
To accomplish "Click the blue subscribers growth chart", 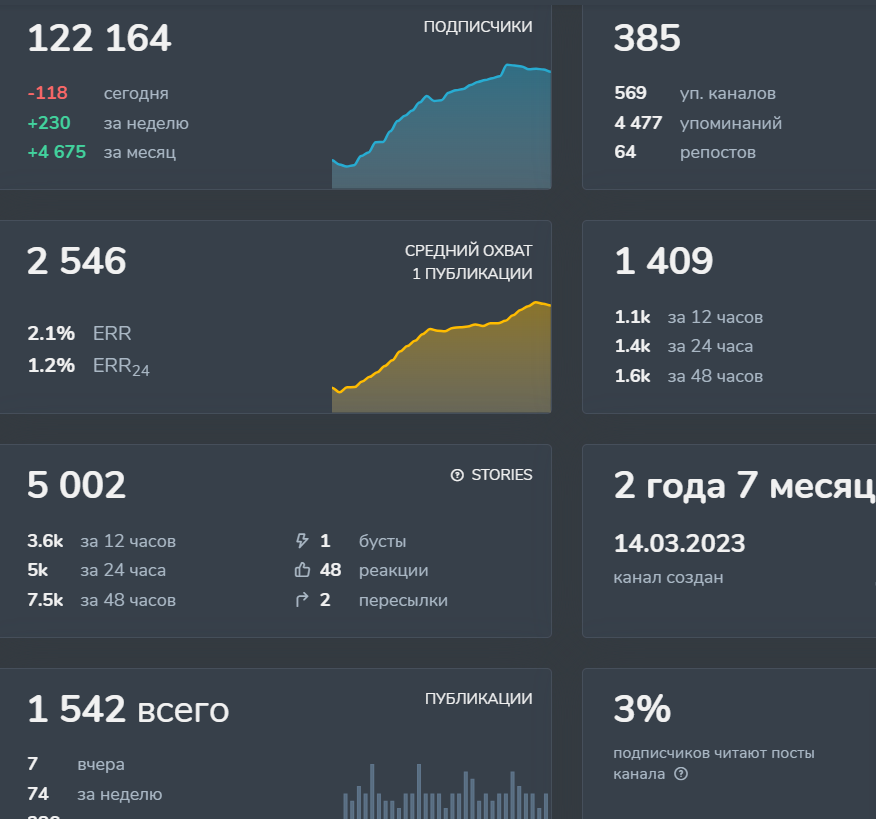I will point(441,126).
